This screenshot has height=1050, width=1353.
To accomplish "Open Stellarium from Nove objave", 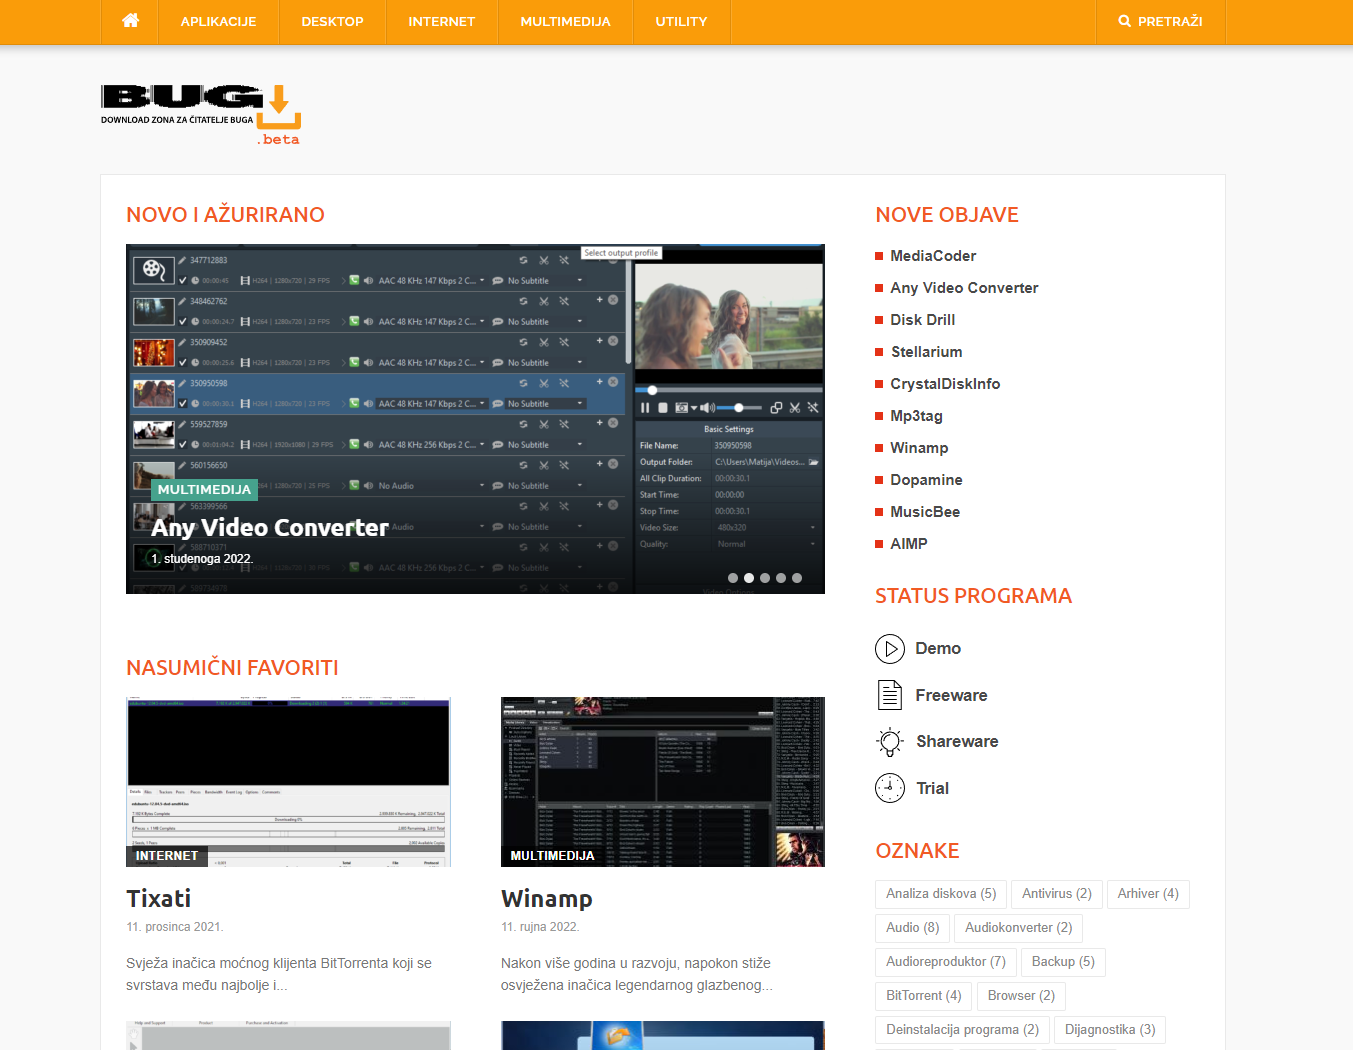I will click(926, 352).
